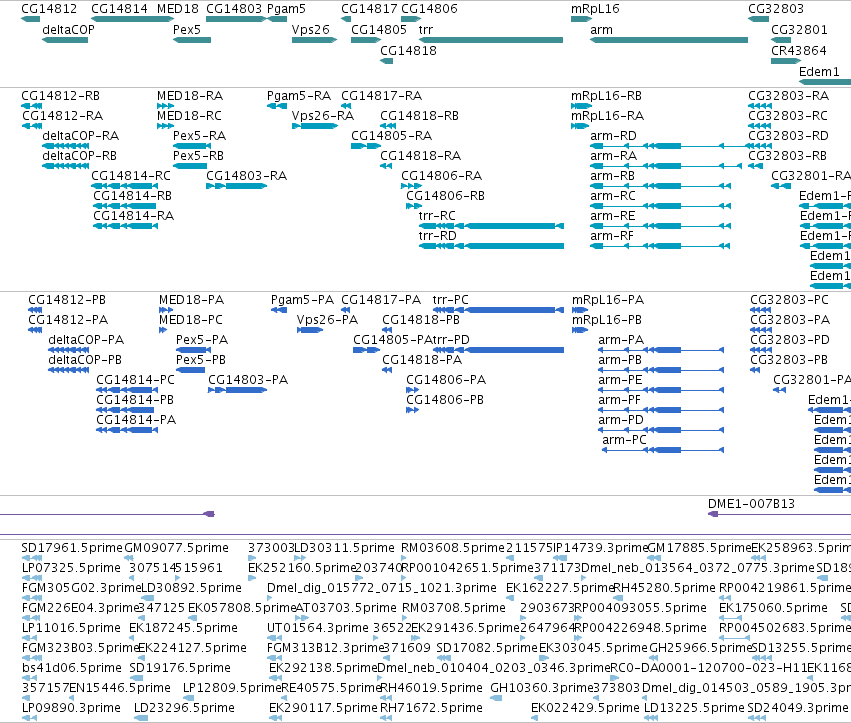Click the CG14812-RB transcript label
851x723 pixels.
tap(60, 96)
